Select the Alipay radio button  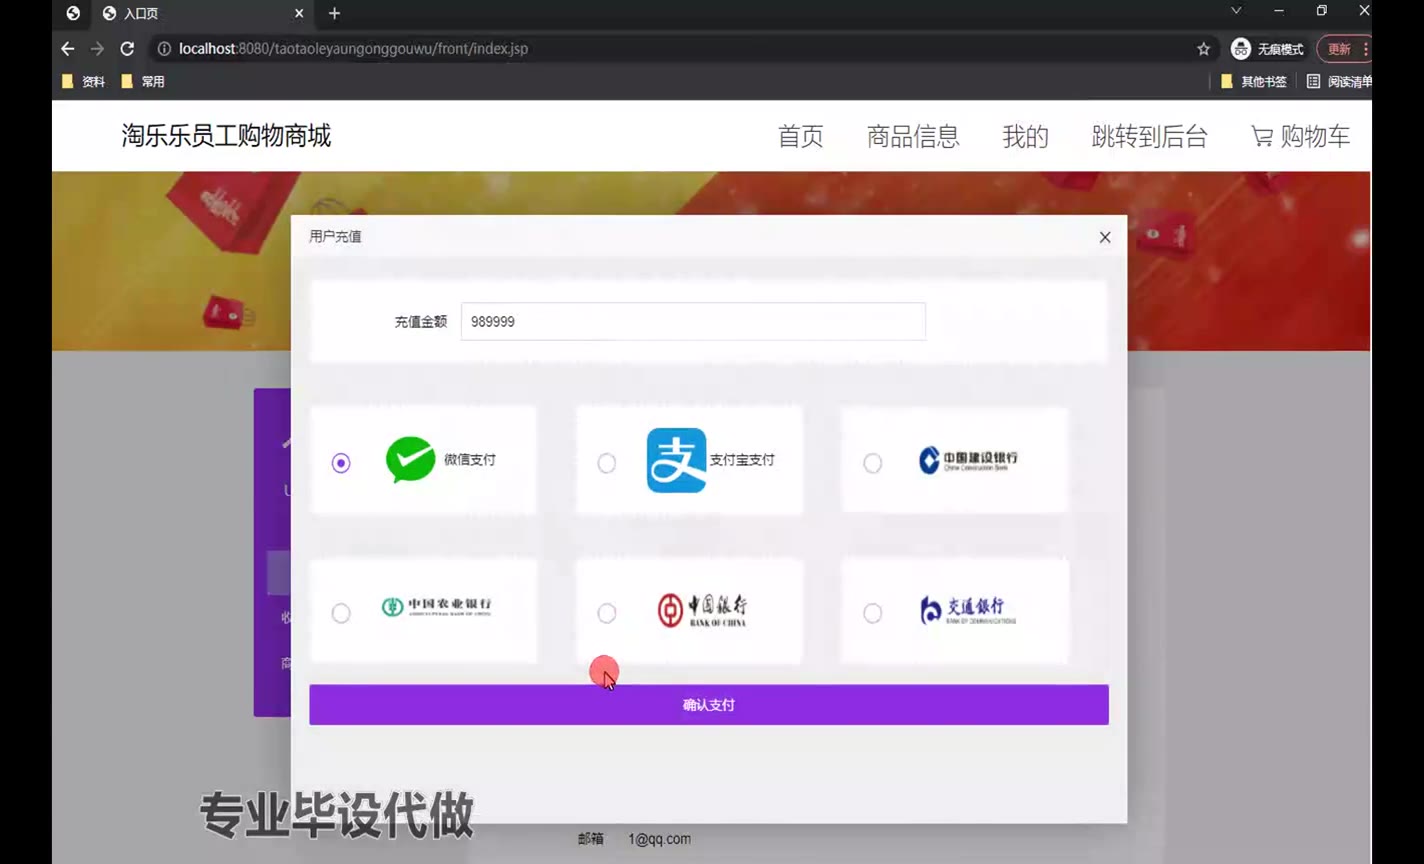point(607,463)
